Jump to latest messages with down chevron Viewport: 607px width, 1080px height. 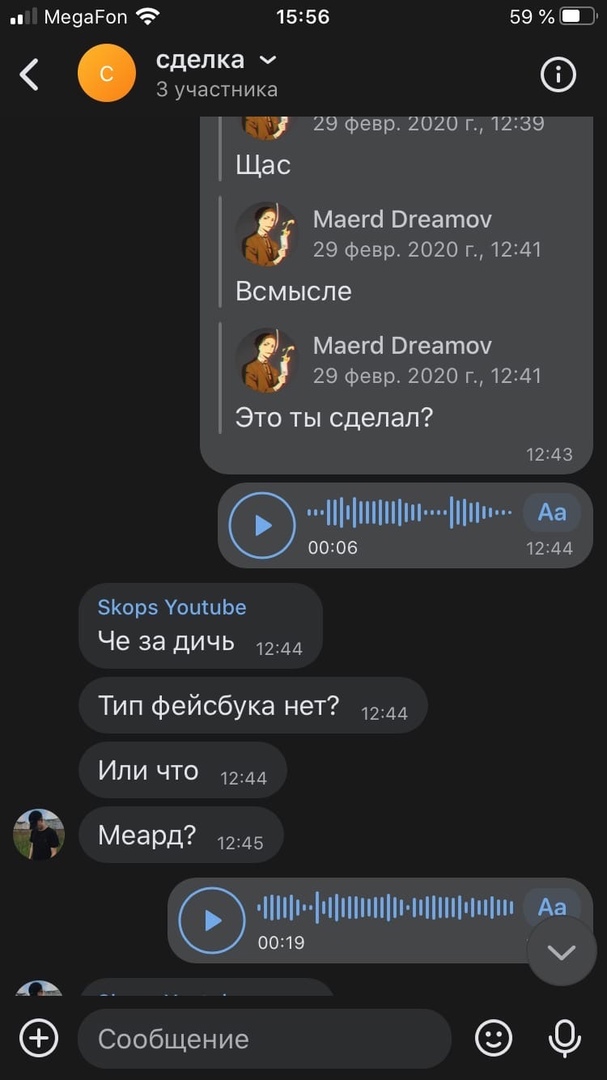[562, 953]
